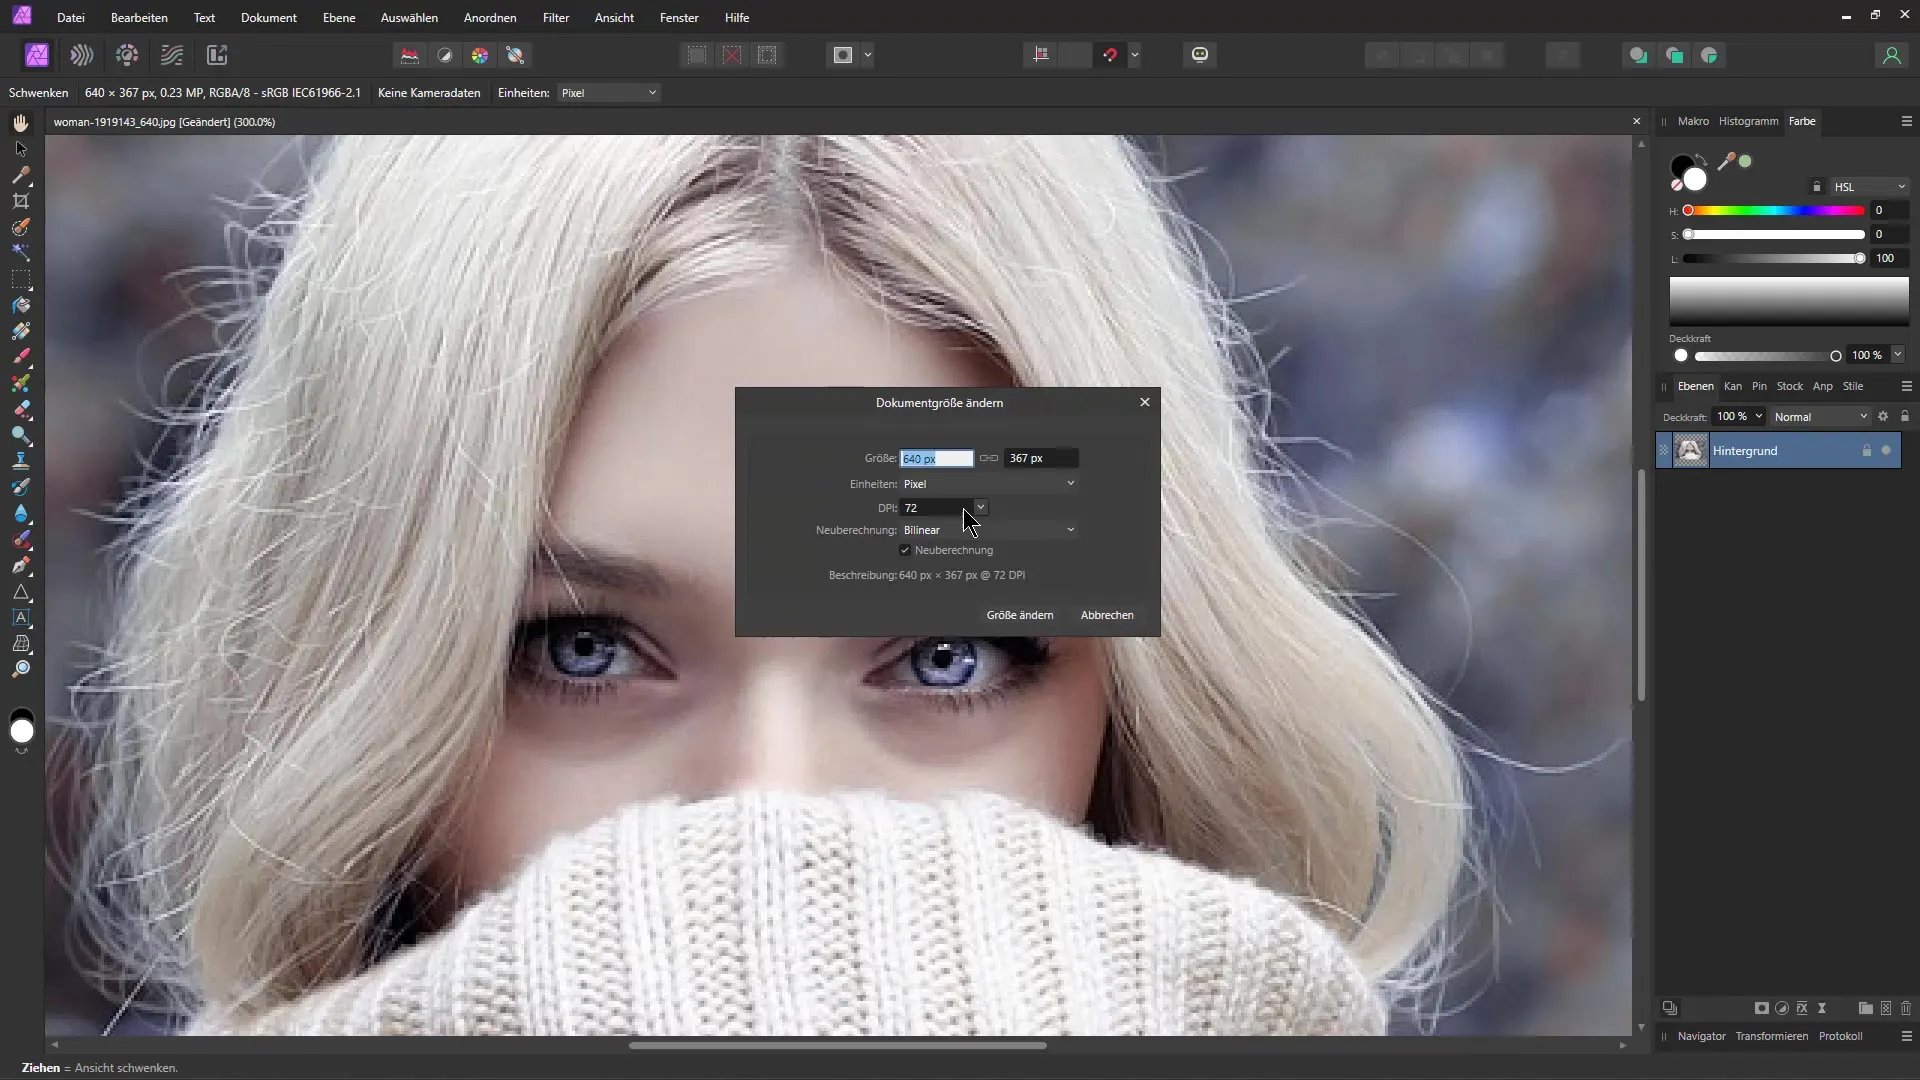Select the Zoom magnifier tool
The height and width of the screenshot is (1080, 1920).
pos(21,669)
